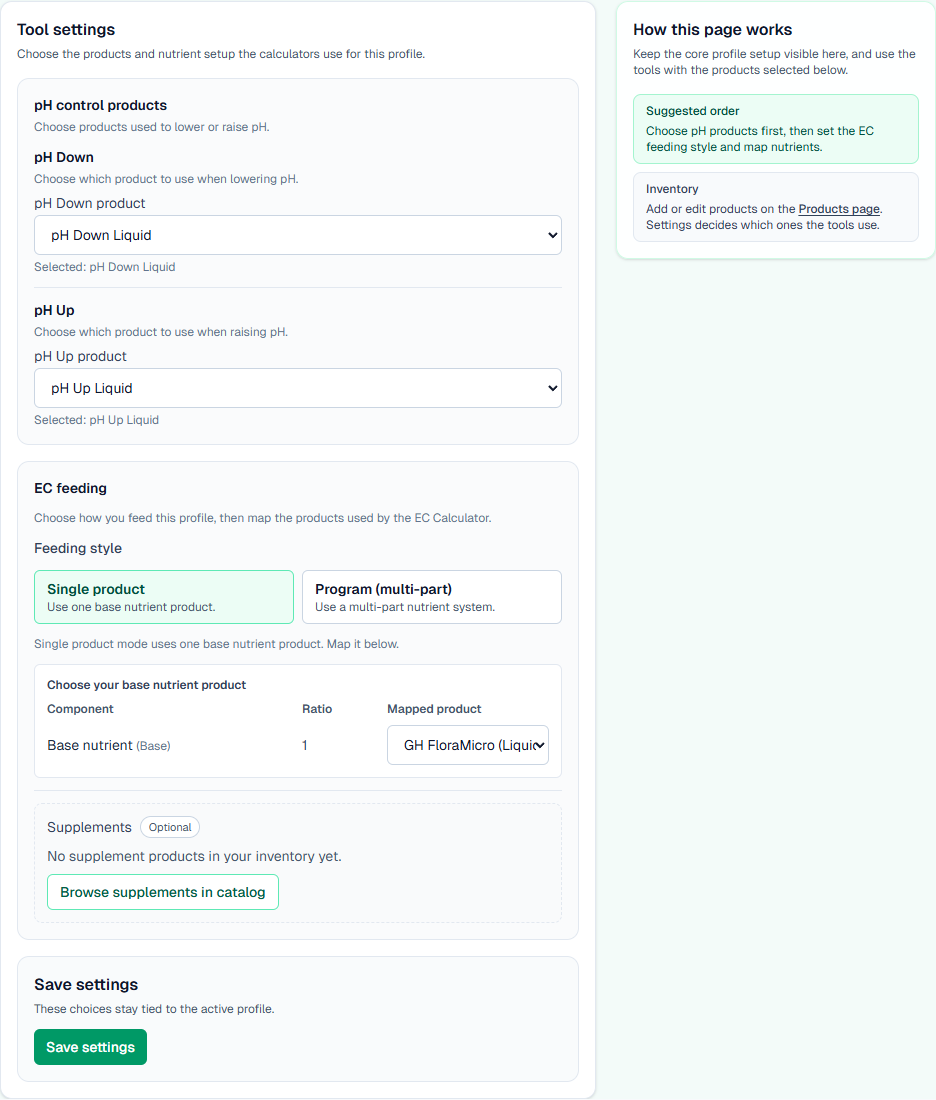Click the pH Down Liquid dropdown arrow

553,235
